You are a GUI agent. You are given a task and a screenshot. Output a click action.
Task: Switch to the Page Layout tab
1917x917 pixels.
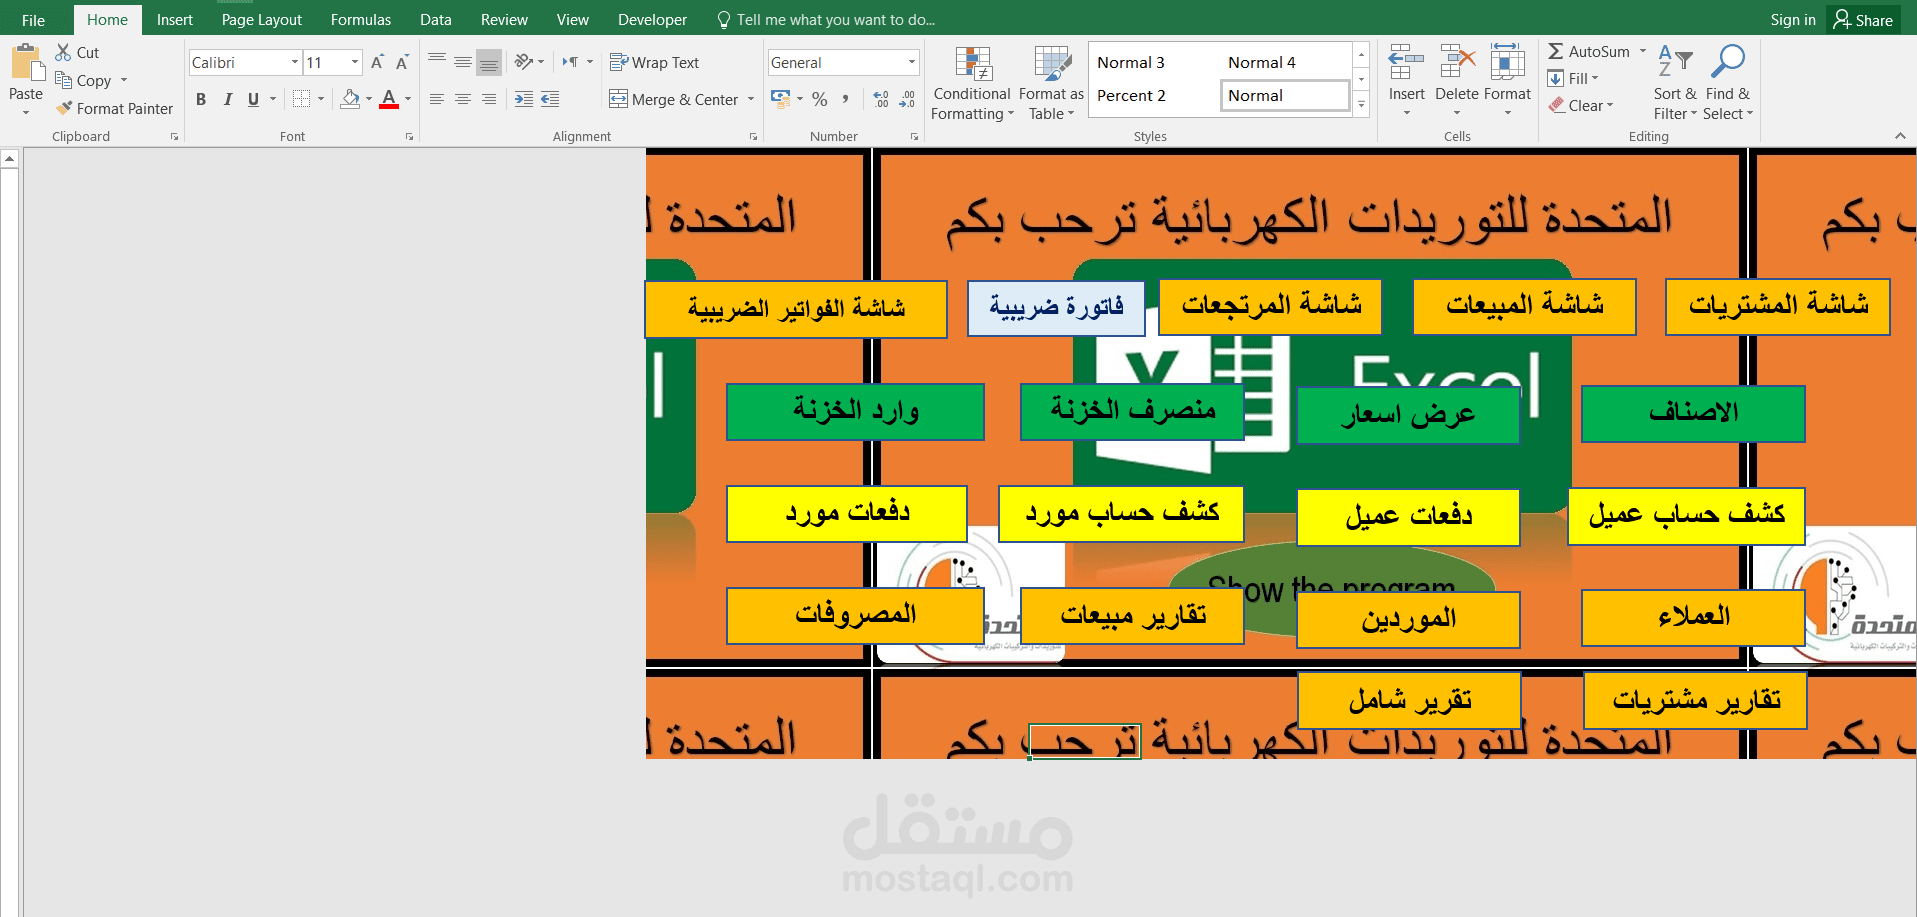click(x=262, y=20)
